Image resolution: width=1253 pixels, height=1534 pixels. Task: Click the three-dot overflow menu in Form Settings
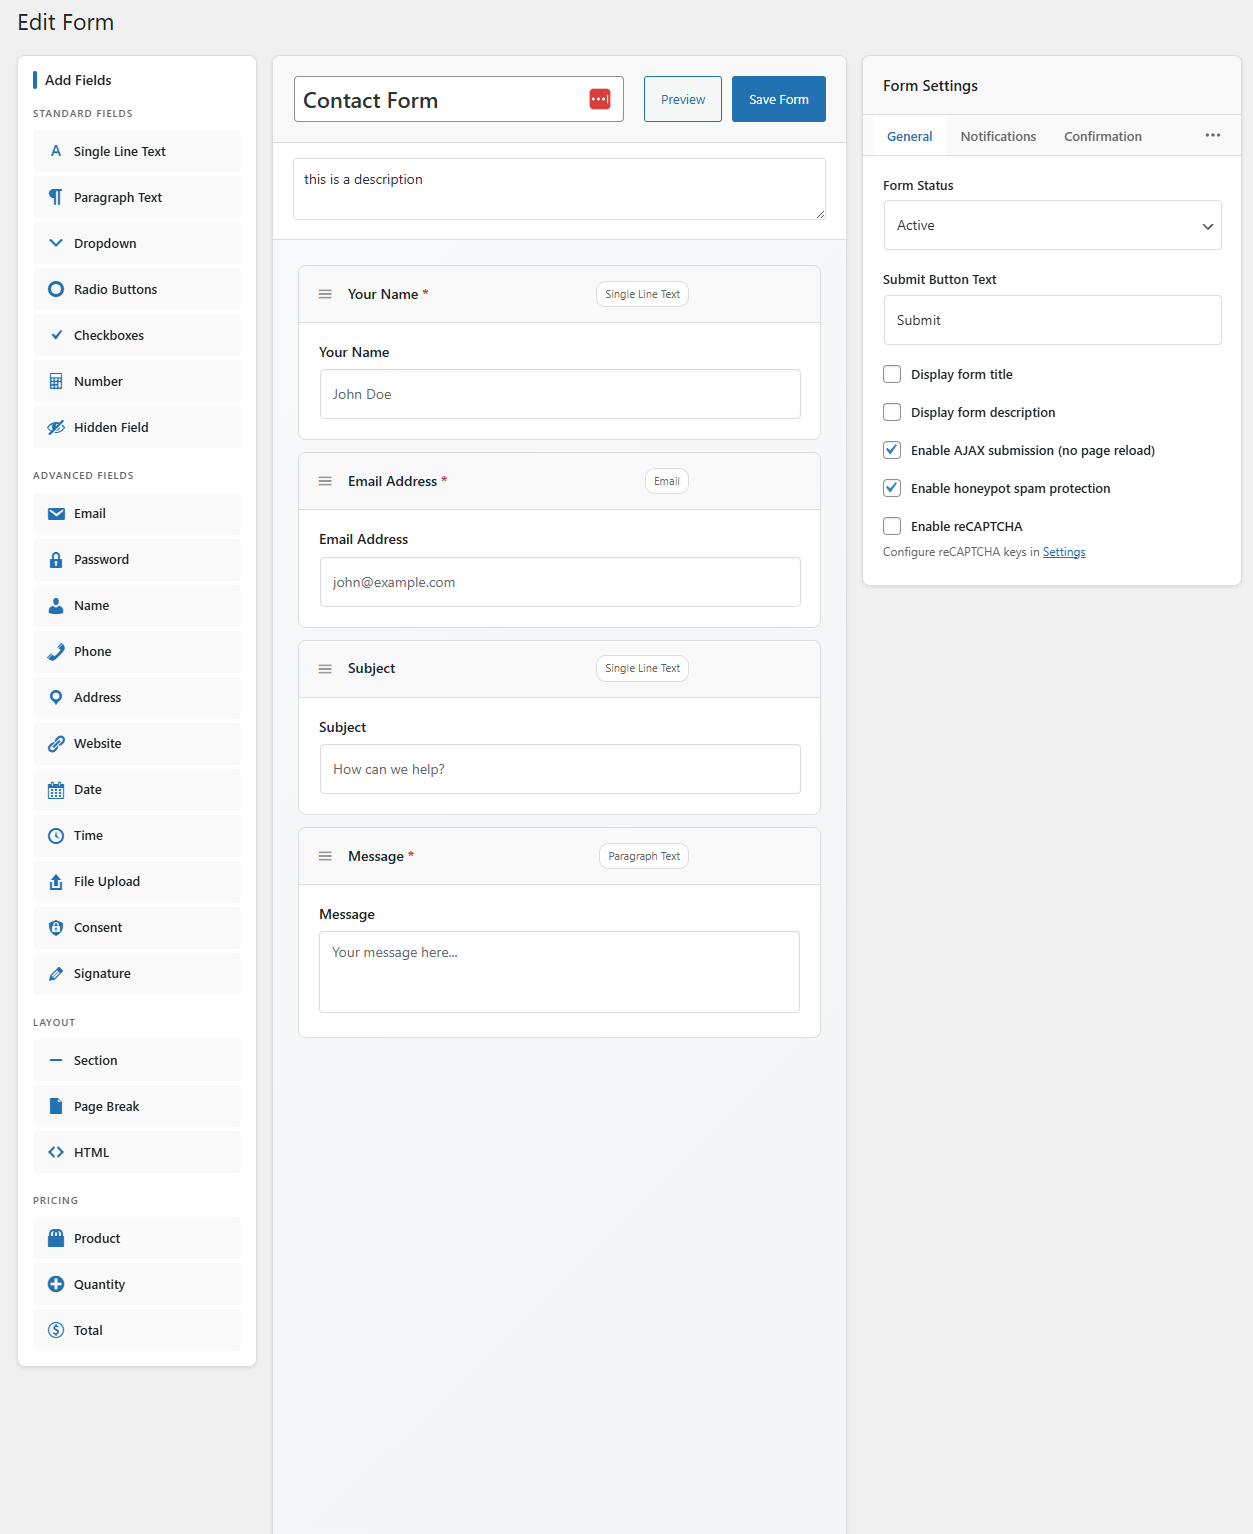1212,134
